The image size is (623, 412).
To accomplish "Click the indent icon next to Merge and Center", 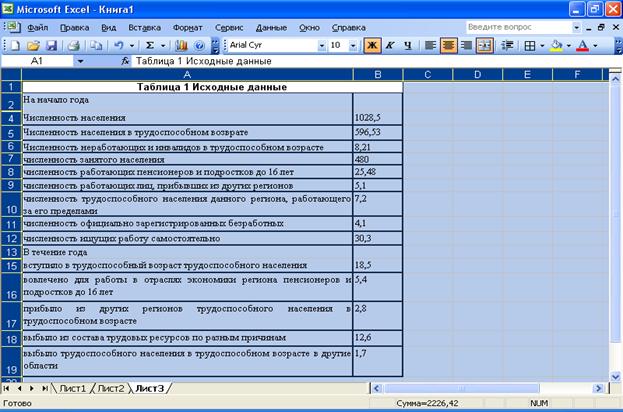I will click(507, 46).
